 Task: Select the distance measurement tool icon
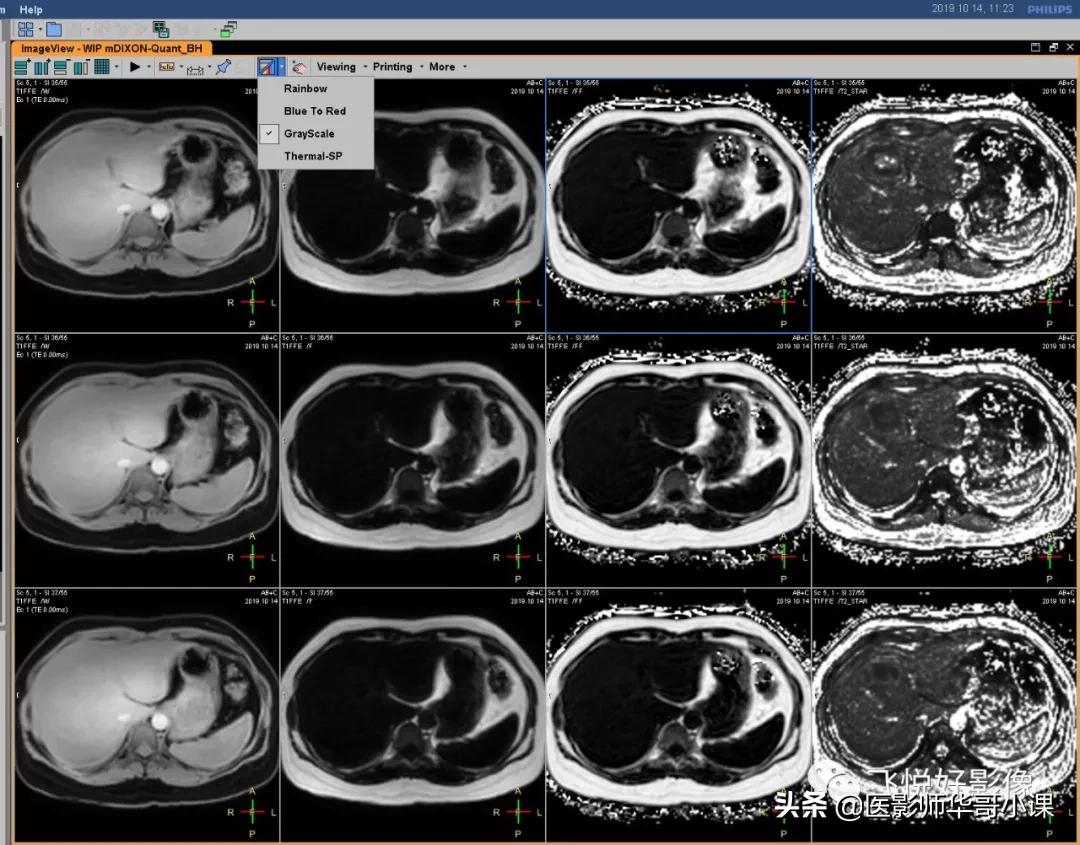point(195,67)
